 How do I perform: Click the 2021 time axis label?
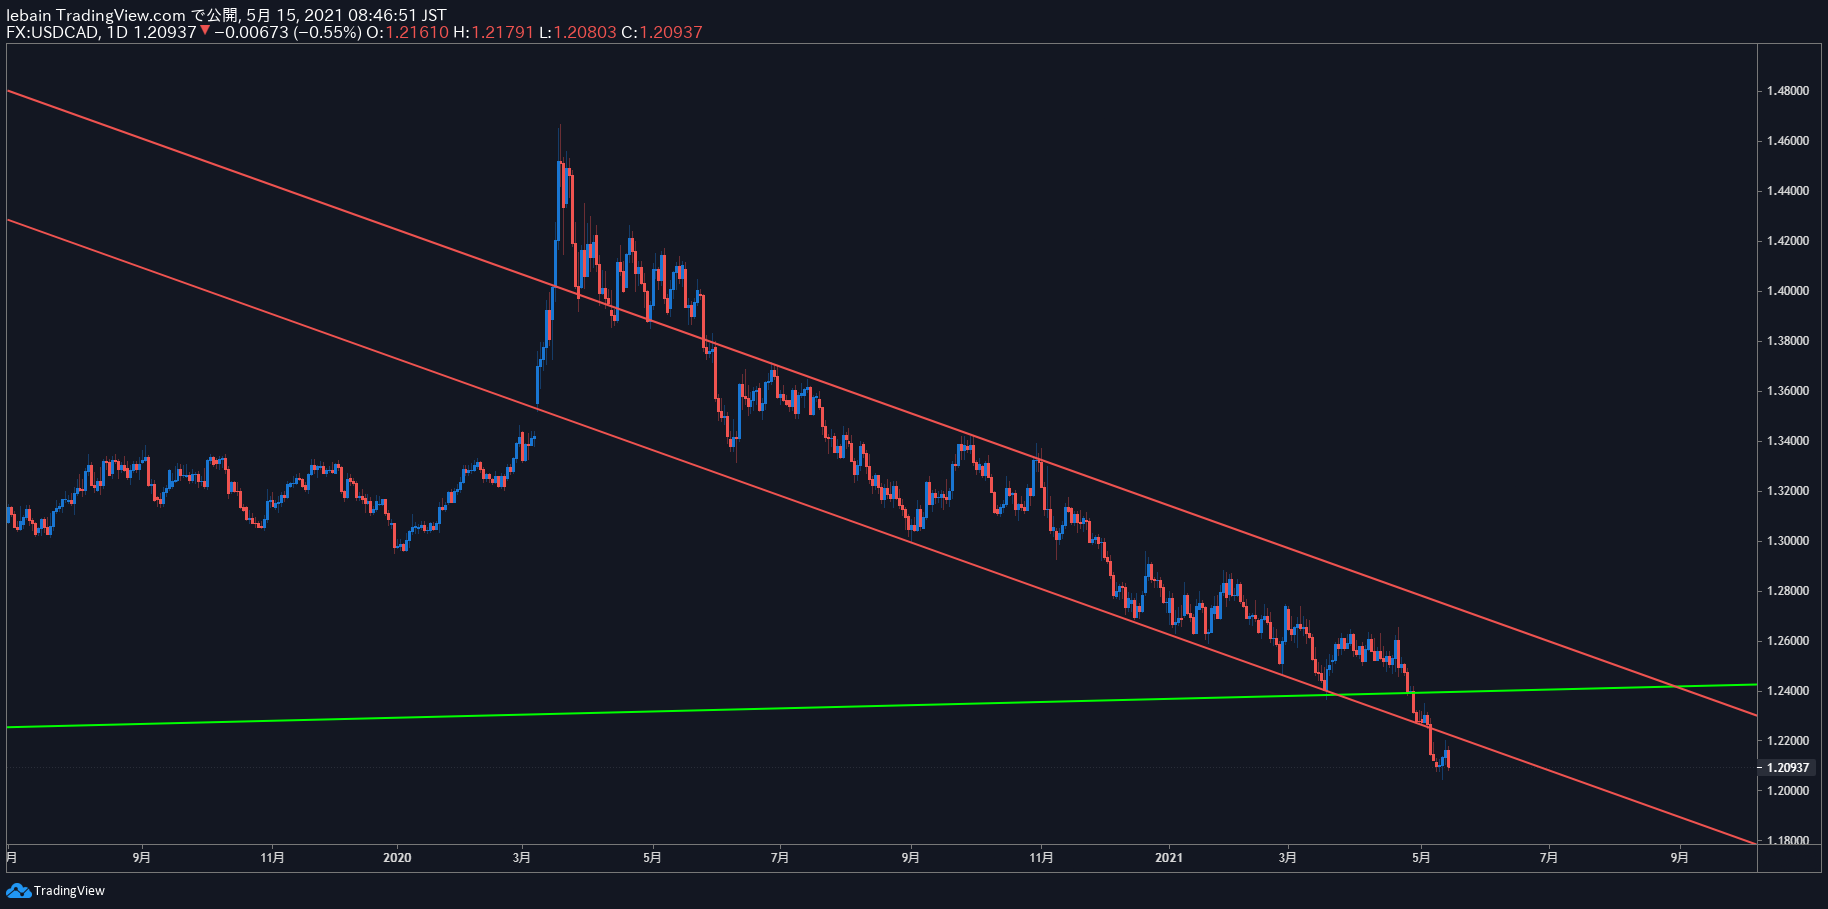coord(1168,857)
